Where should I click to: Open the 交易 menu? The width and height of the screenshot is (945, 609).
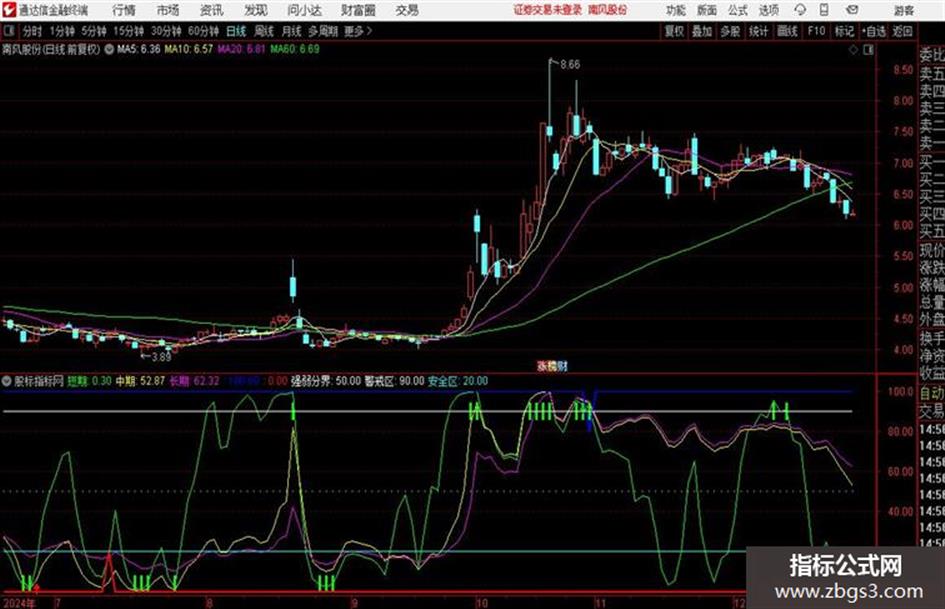[x=407, y=10]
